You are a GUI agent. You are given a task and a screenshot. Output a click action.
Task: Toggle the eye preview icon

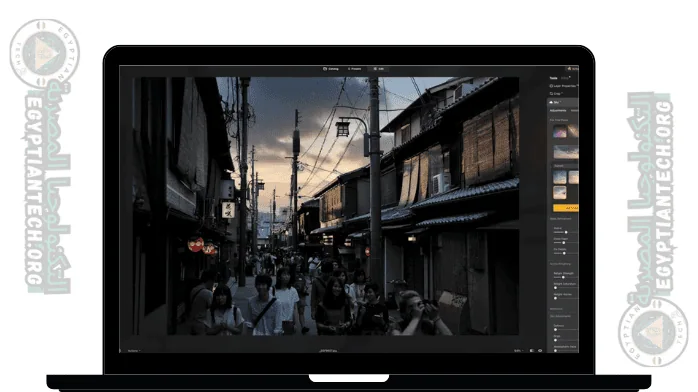click(540, 351)
